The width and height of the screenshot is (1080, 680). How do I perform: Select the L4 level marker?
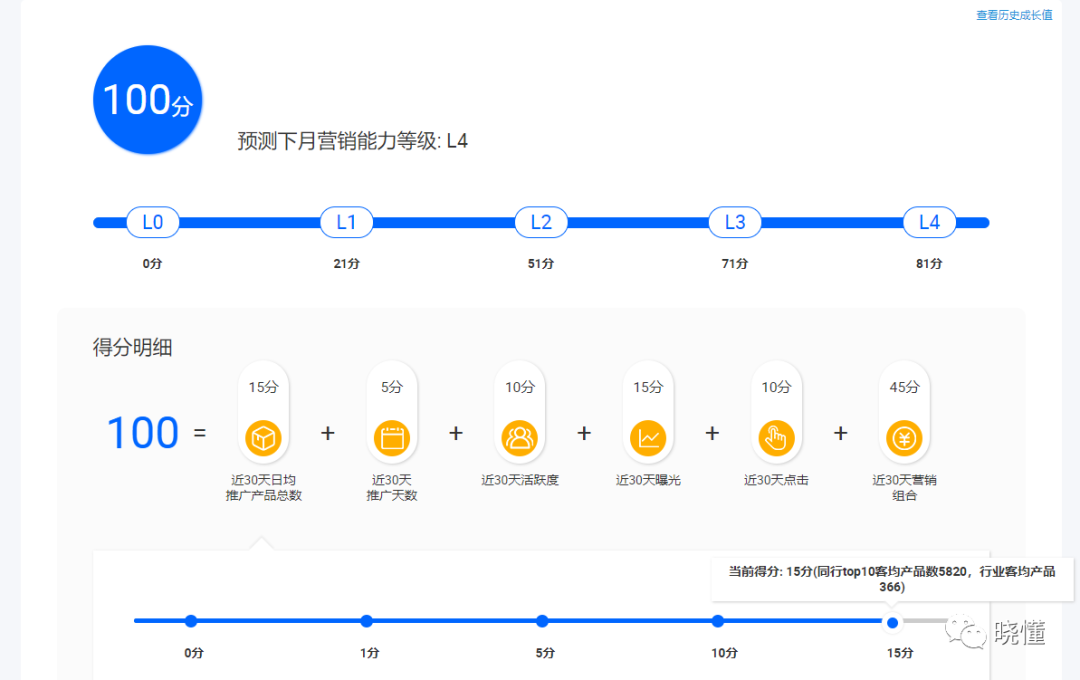click(929, 222)
